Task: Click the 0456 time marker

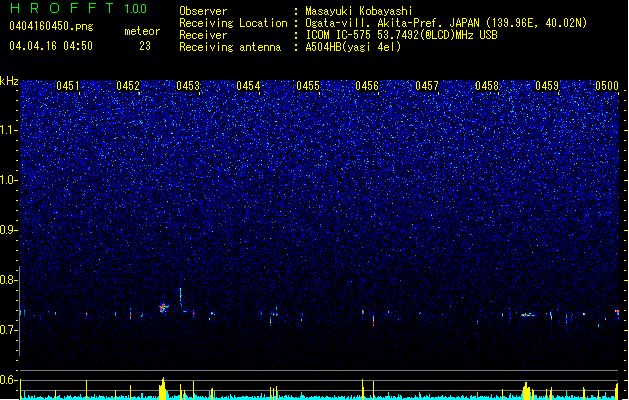Action: [367, 86]
